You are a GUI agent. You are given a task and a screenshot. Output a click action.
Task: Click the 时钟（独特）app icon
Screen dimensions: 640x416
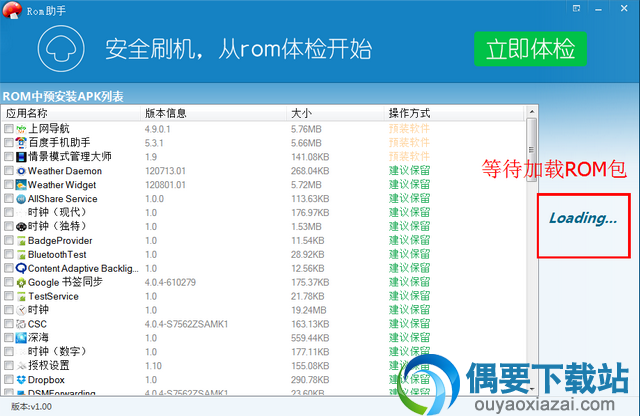[x=21, y=227]
